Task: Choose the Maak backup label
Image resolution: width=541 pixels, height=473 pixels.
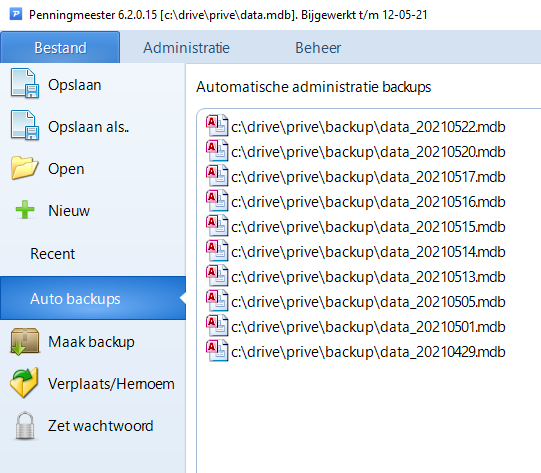Action: tap(91, 342)
